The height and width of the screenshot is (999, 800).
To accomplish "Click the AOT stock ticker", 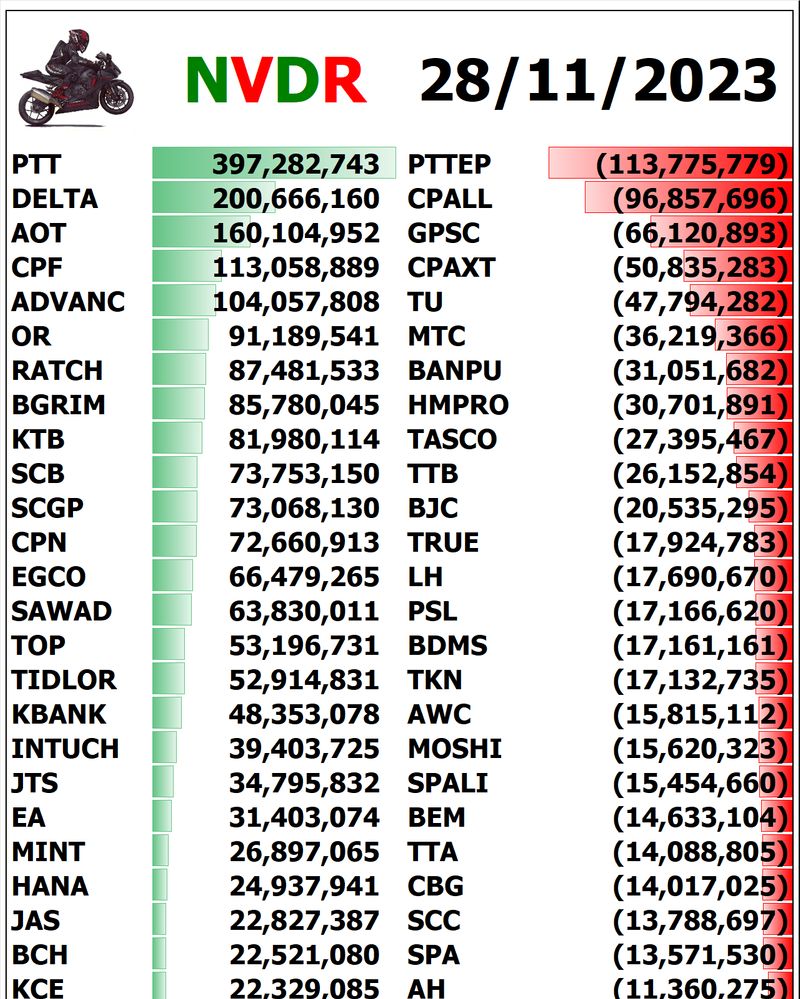I will click(x=39, y=233).
